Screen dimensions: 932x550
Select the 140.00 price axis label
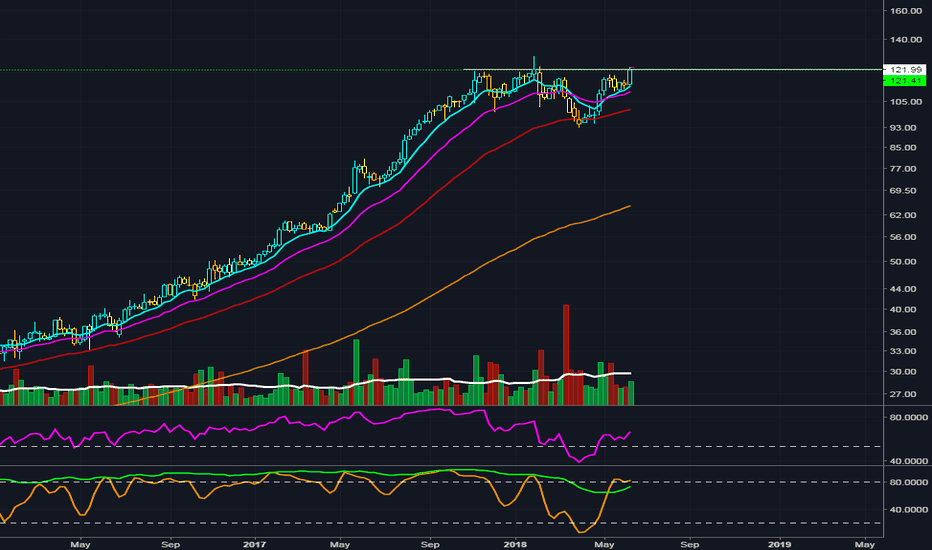(x=906, y=39)
